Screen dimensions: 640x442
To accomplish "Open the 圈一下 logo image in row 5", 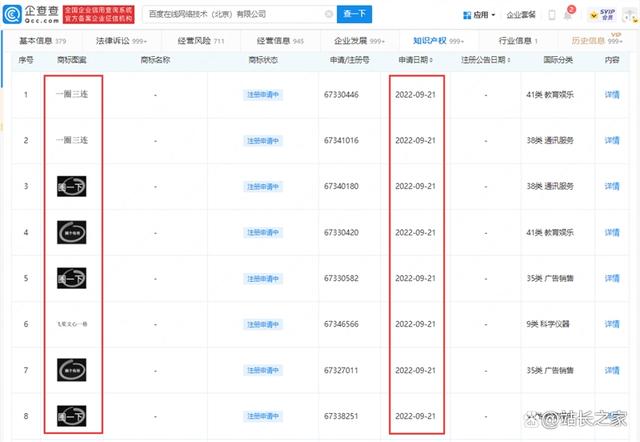I will coord(71,278).
